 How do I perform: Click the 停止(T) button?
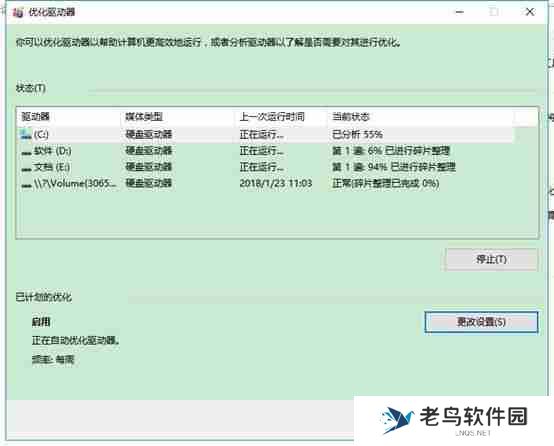(x=491, y=259)
